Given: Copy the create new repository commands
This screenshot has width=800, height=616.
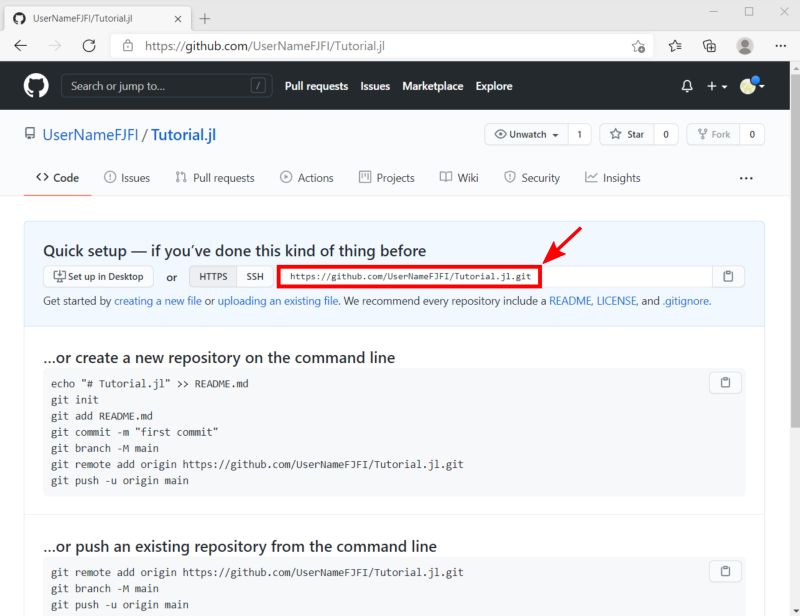Looking at the screenshot, I should pyautogui.click(x=725, y=382).
